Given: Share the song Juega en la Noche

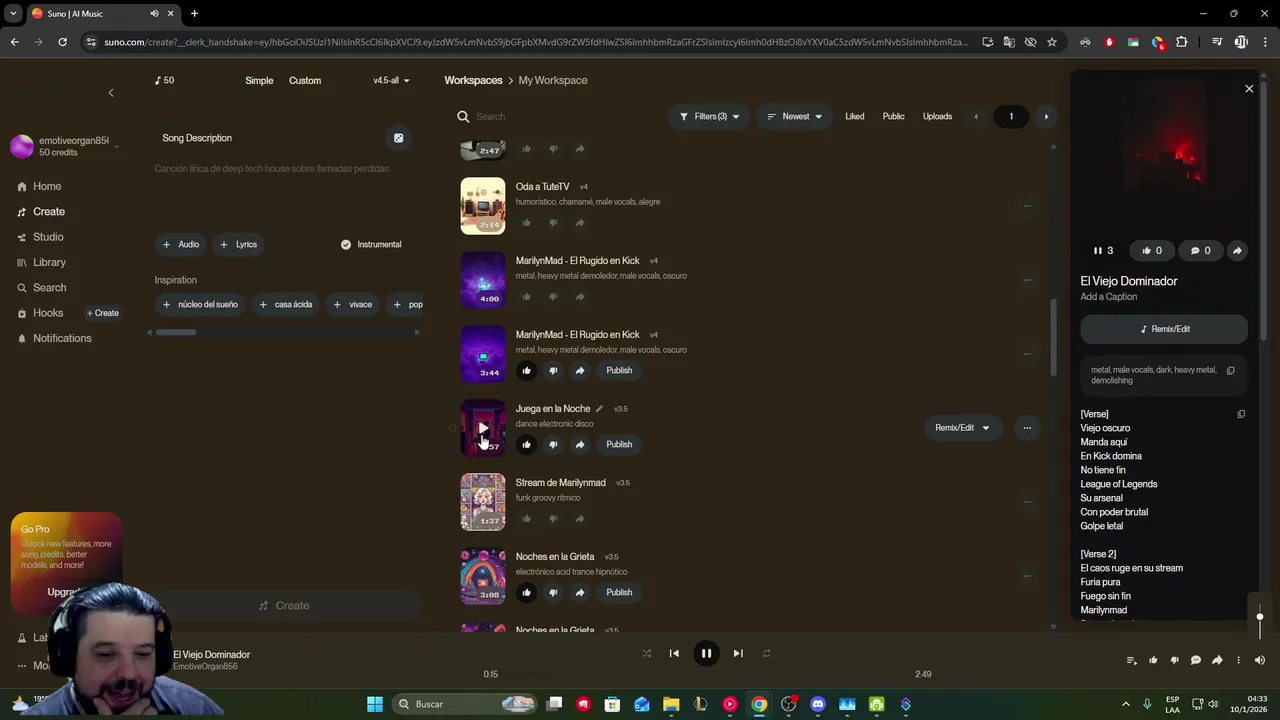Looking at the screenshot, I should pyautogui.click(x=580, y=444).
